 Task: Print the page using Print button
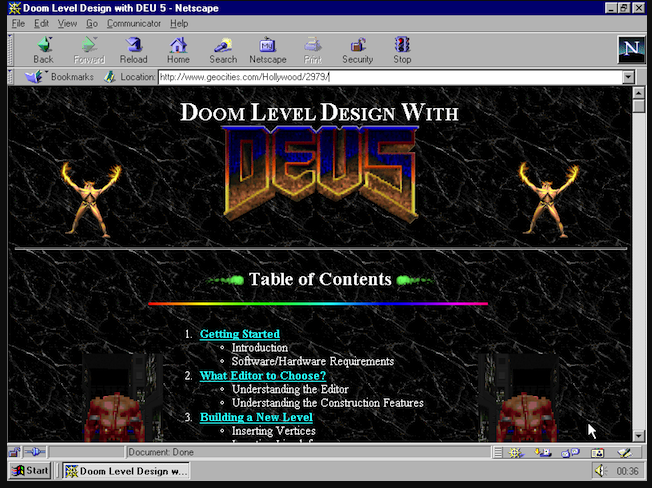[x=313, y=50]
